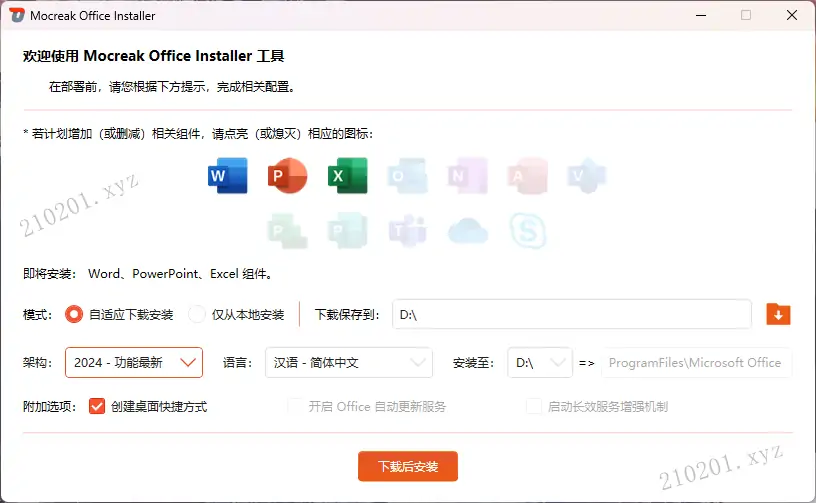Uncheck 创建桌面快捷方式 checkbox

(97, 406)
